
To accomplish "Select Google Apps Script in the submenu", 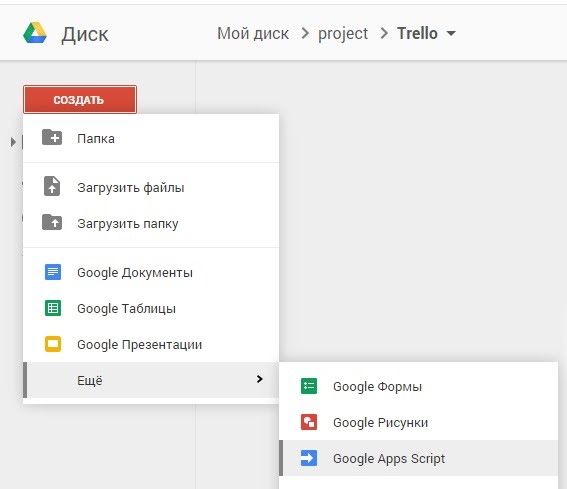I will pyautogui.click(x=419, y=458).
